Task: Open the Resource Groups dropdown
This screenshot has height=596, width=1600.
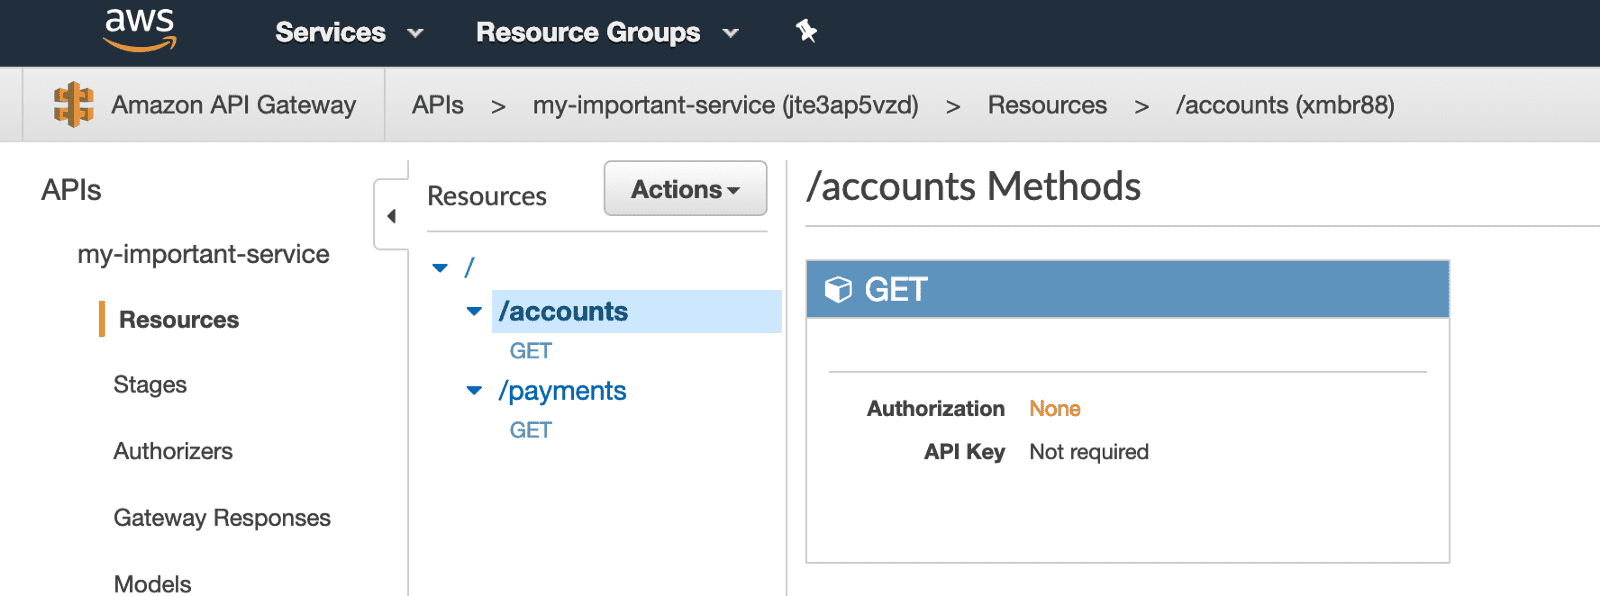Action: coord(607,32)
